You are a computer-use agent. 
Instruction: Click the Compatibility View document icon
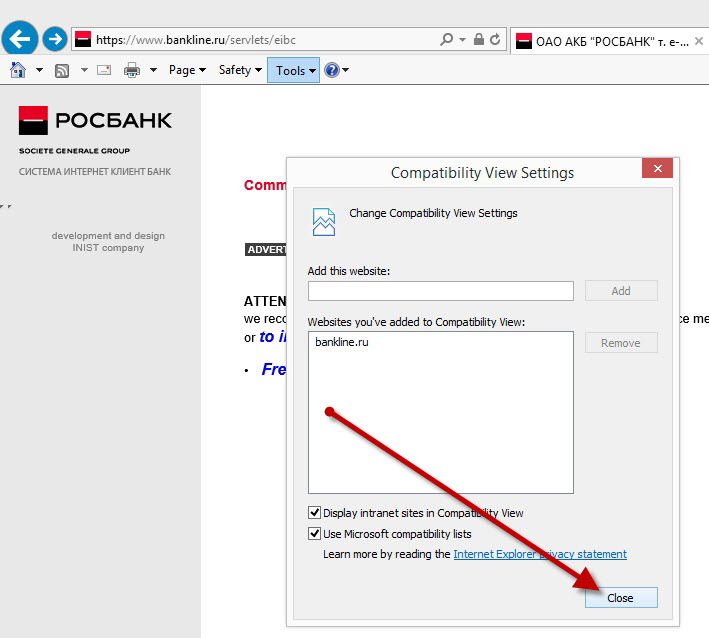[324, 222]
